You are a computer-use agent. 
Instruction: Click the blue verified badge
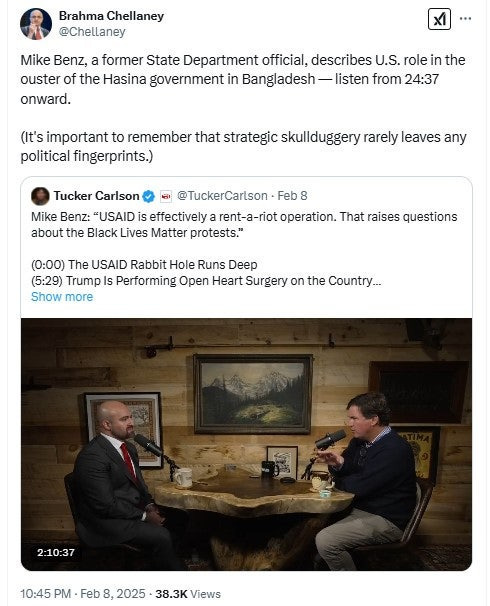pos(148,196)
